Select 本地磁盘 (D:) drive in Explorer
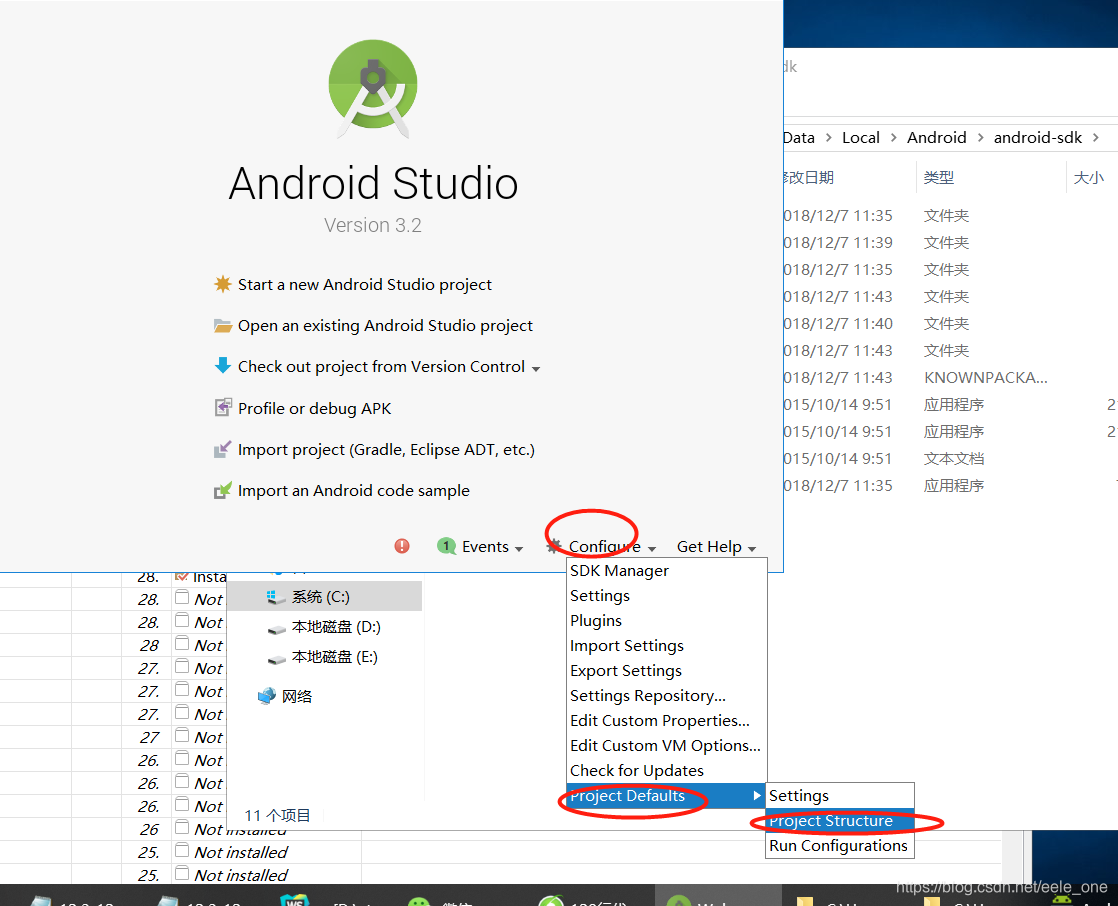 point(324,627)
